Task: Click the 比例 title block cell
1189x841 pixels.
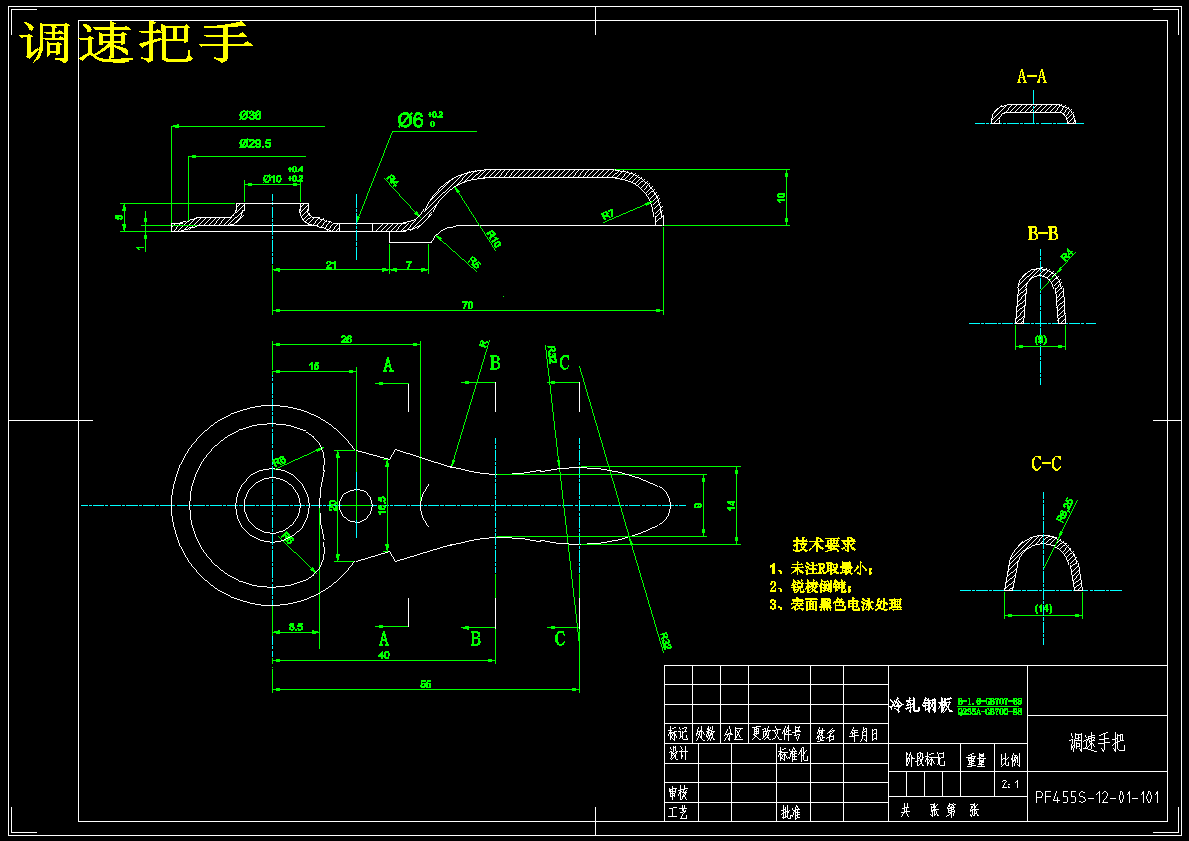Action: pyautogui.click(x=1011, y=759)
